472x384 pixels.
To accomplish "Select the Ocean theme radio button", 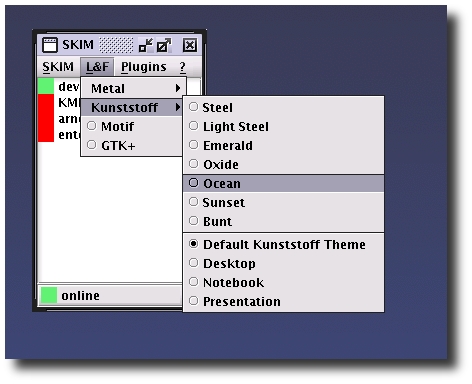I will click(193, 183).
